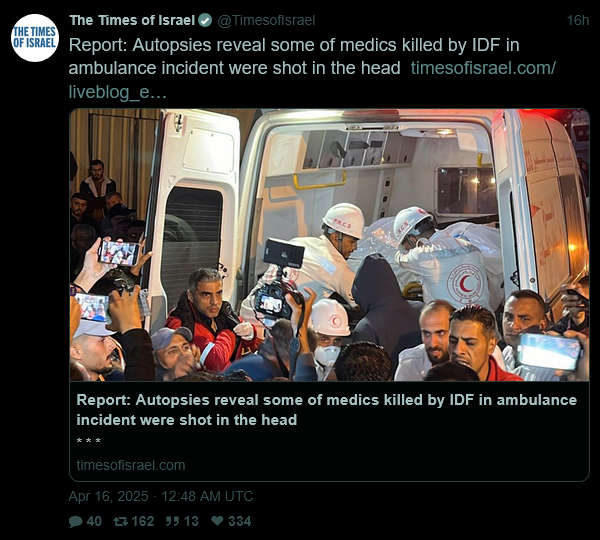Click the 13 quotes count
600x540 pixels.
[x=191, y=521]
